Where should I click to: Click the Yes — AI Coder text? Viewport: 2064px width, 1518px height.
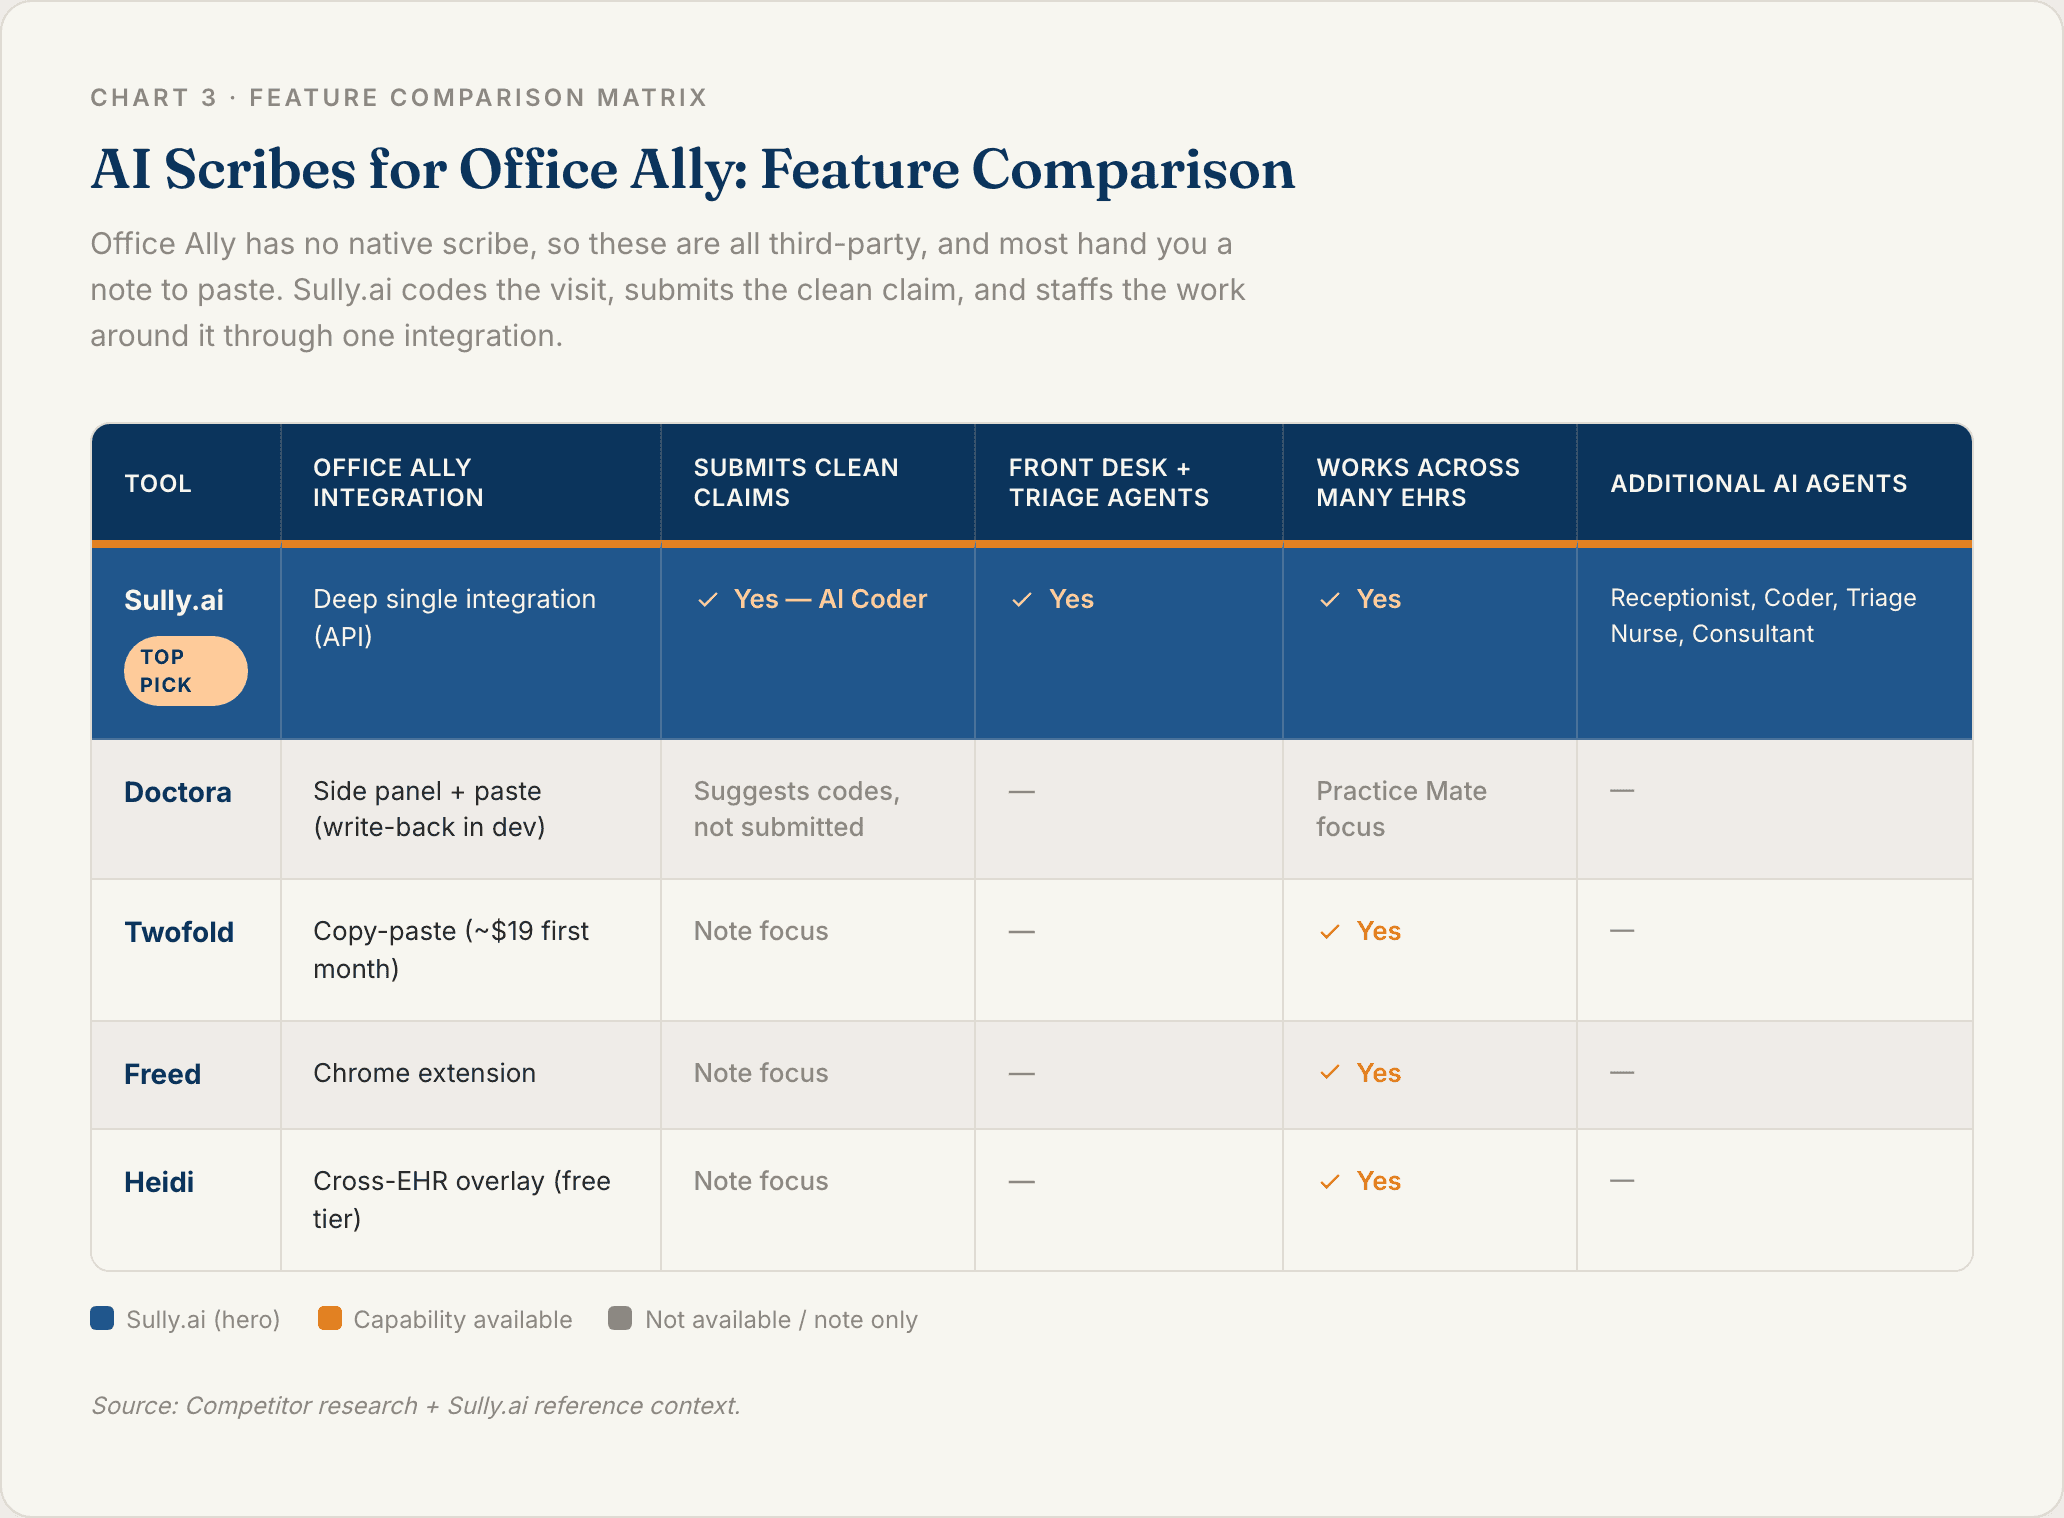coord(830,599)
